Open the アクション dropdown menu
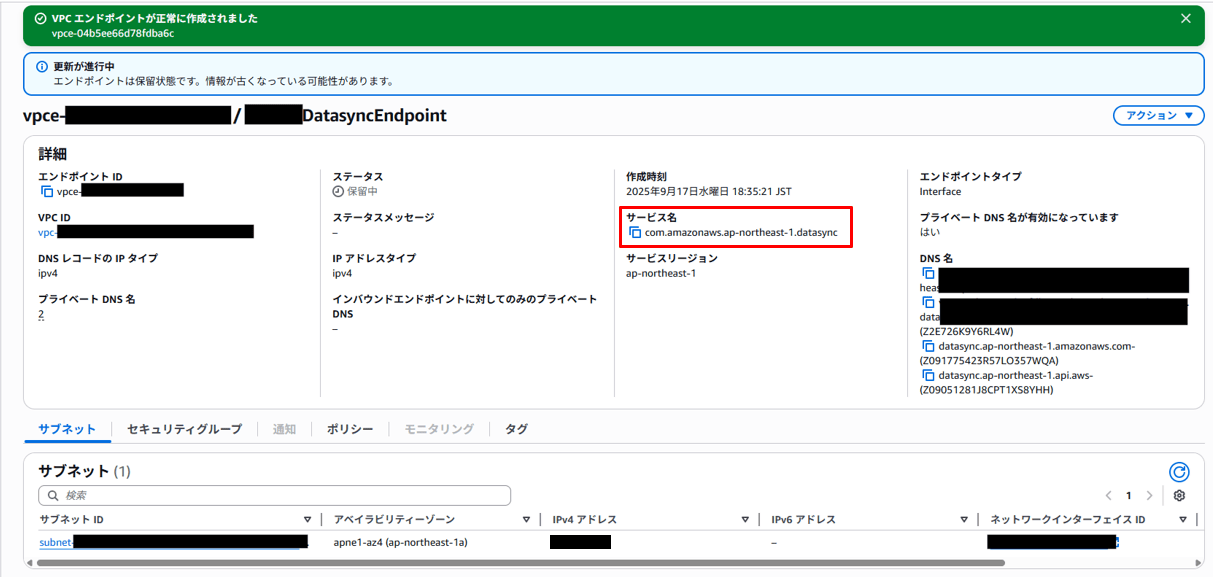1213x577 pixels. click(x=1158, y=116)
